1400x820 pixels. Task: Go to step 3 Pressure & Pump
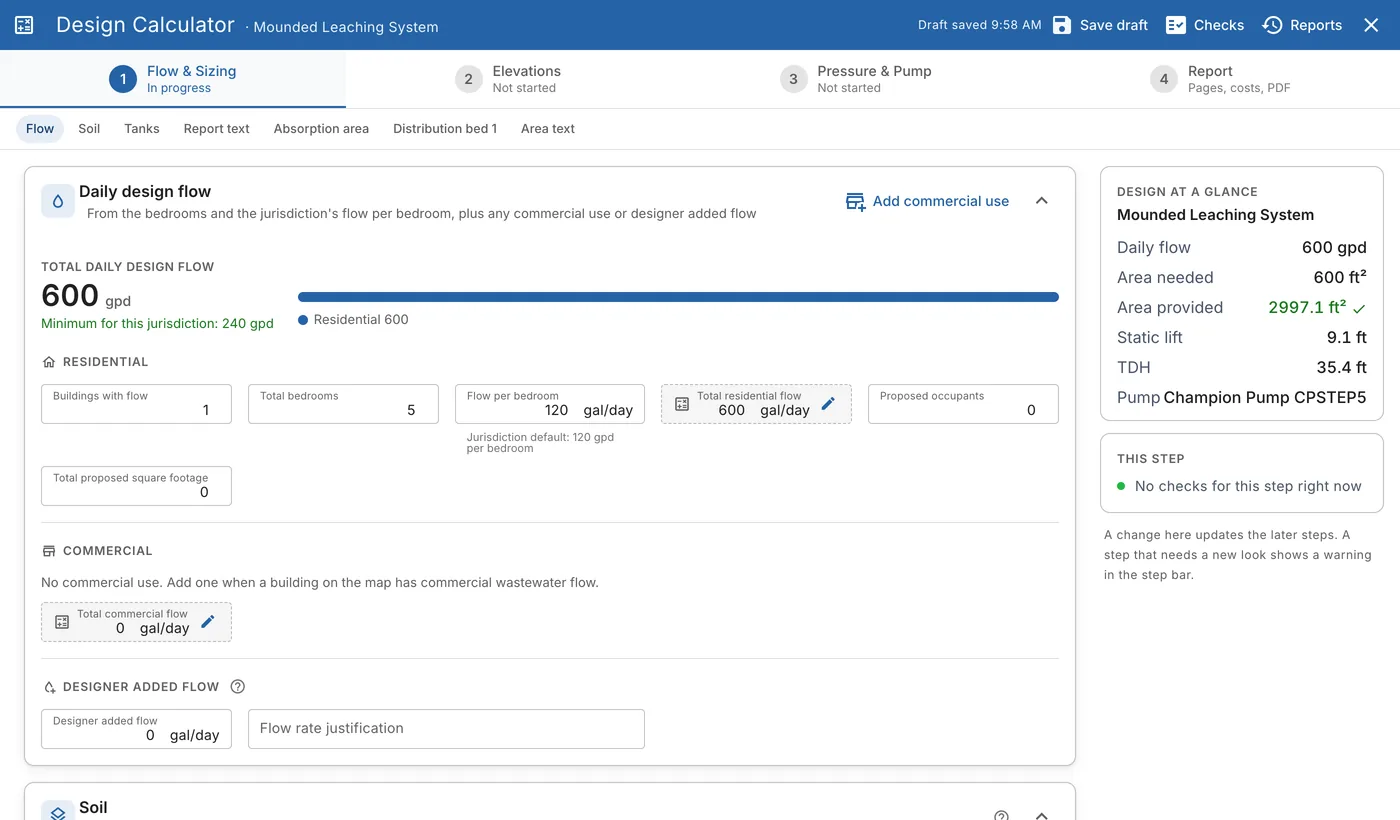coord(856,79)
